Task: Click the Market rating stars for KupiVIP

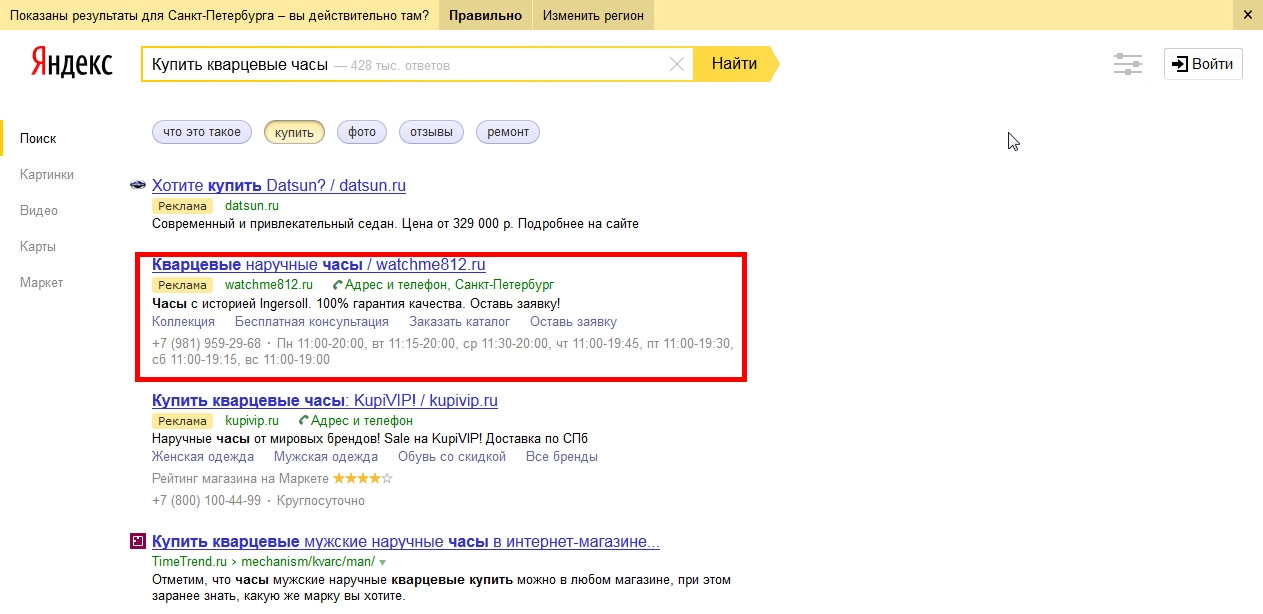Action: click(363, 478)
